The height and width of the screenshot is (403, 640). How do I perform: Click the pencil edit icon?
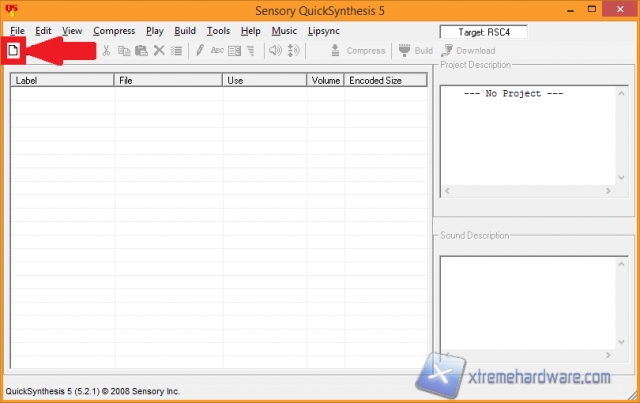point(200,50)
